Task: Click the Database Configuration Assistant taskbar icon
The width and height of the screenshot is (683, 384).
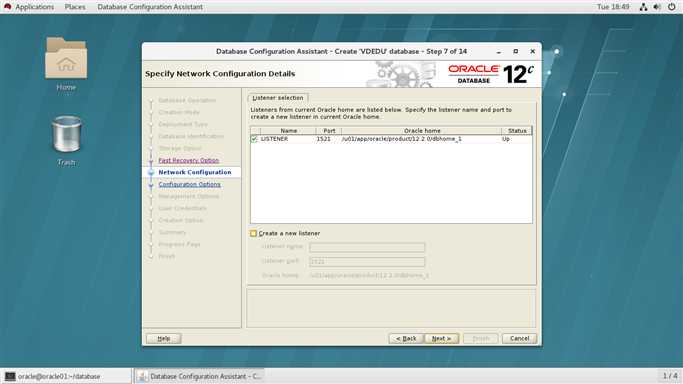Action: 142,376
